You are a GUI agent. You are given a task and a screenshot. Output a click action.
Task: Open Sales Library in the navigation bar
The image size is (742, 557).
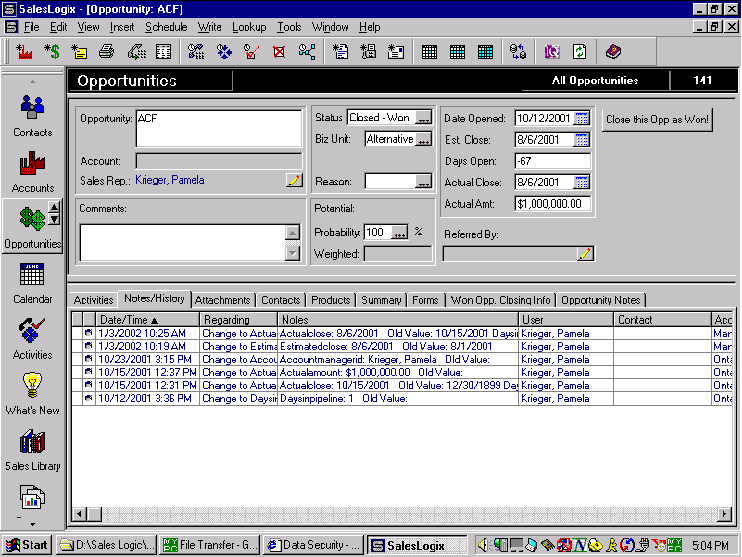pos(32,451)
